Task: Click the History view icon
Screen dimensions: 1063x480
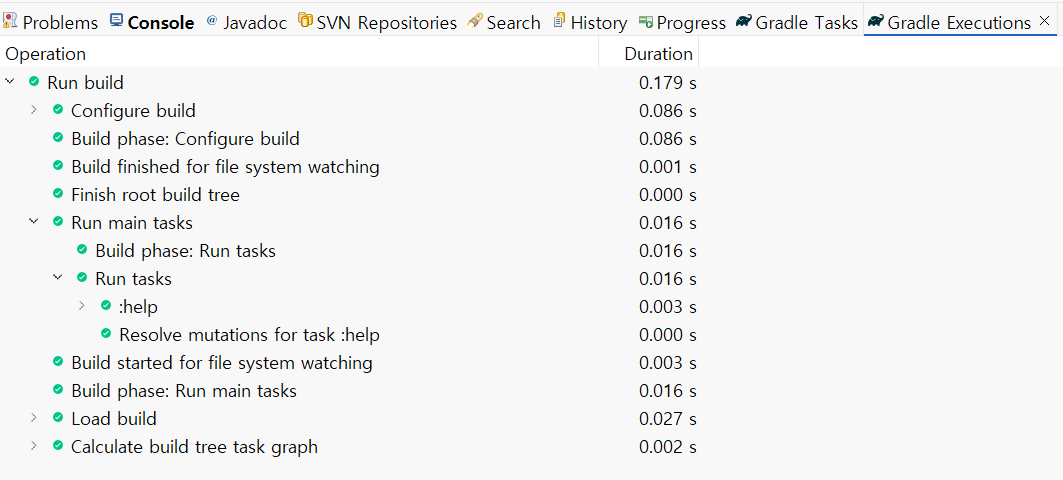Action: pos(560,21)
